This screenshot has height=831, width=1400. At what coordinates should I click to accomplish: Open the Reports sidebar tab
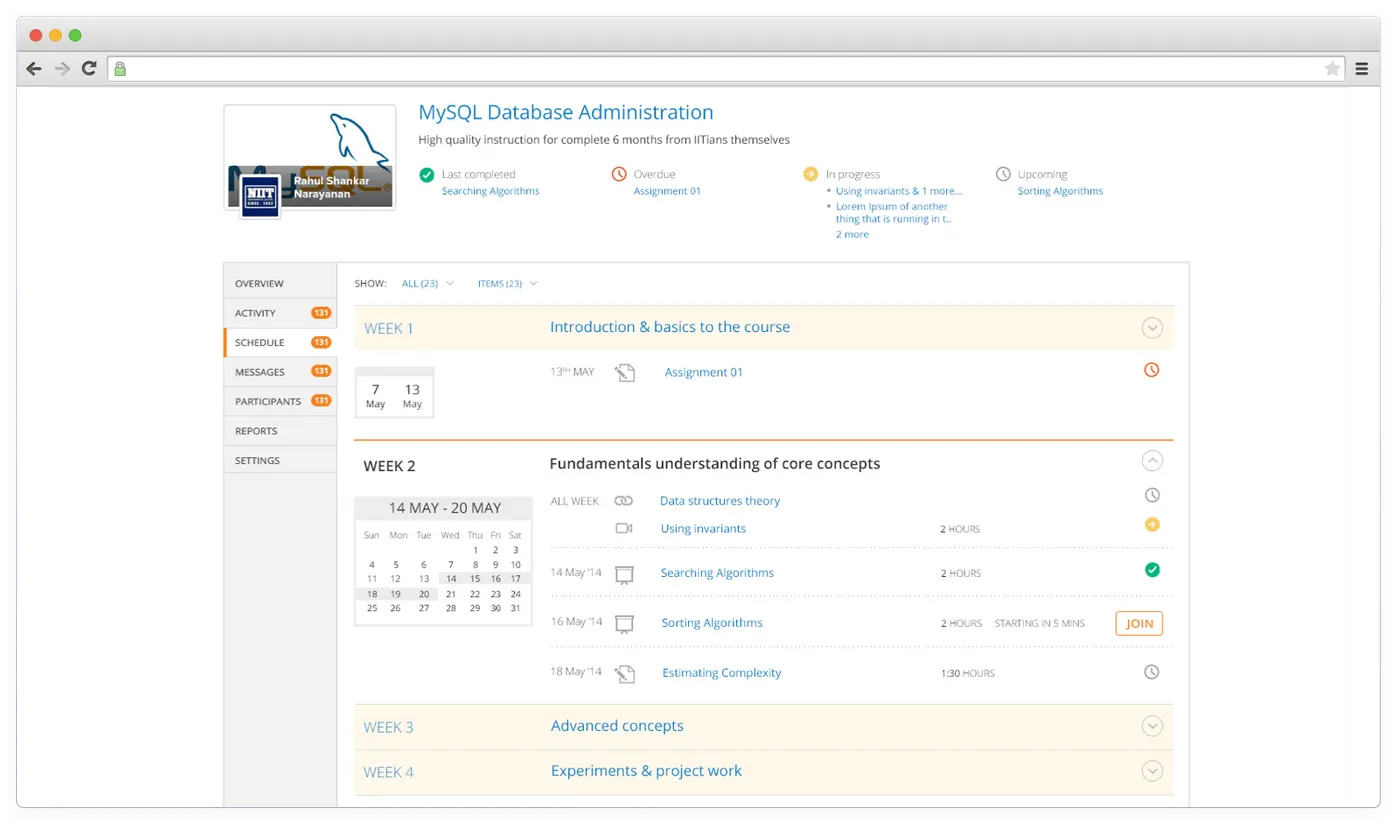280,431
